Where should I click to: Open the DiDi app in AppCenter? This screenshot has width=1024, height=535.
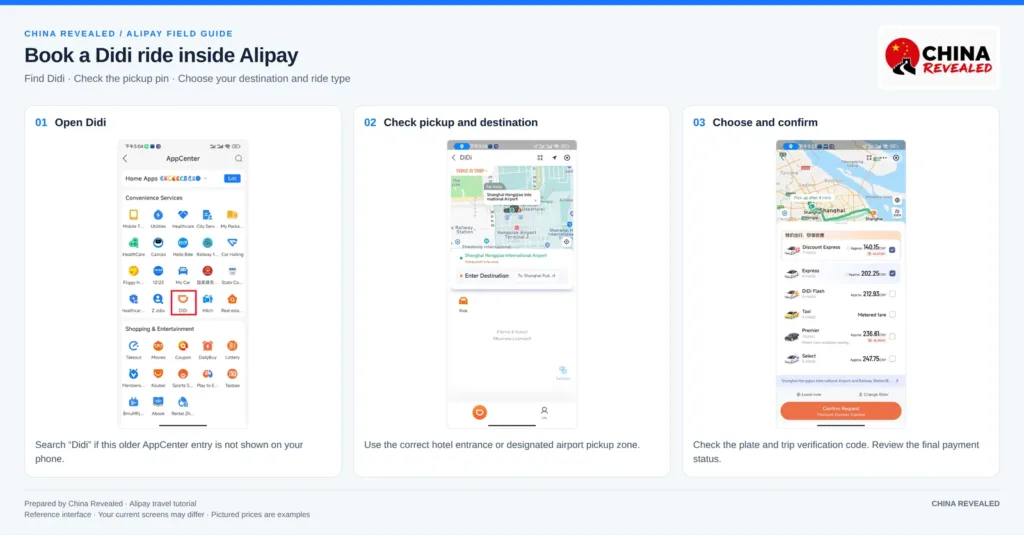pos(183,302)
